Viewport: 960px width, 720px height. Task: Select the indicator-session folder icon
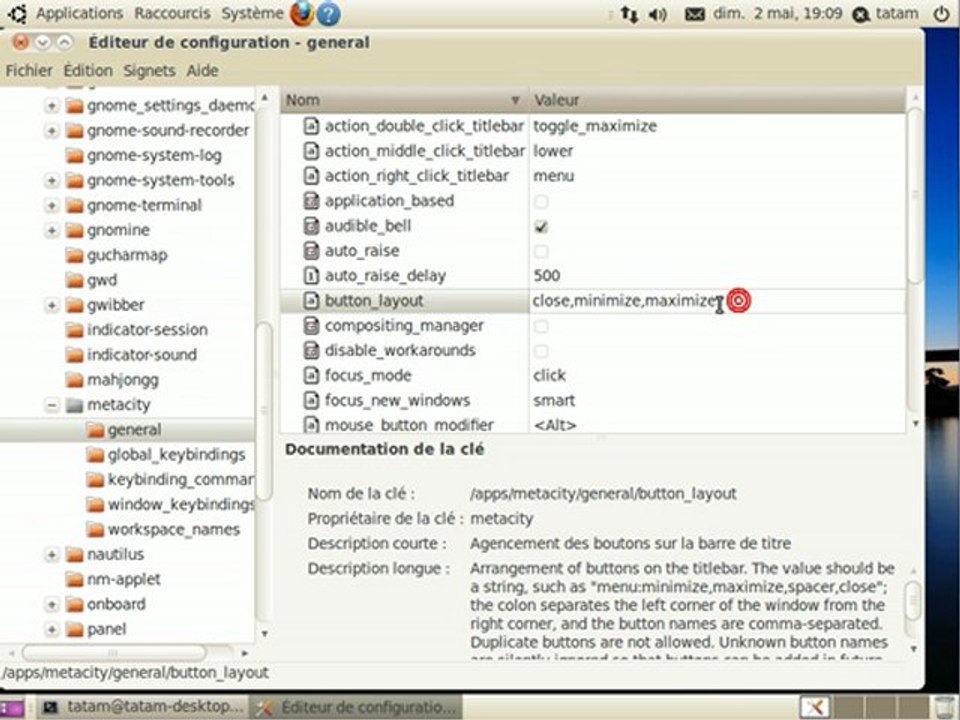[x=74, y=330]
